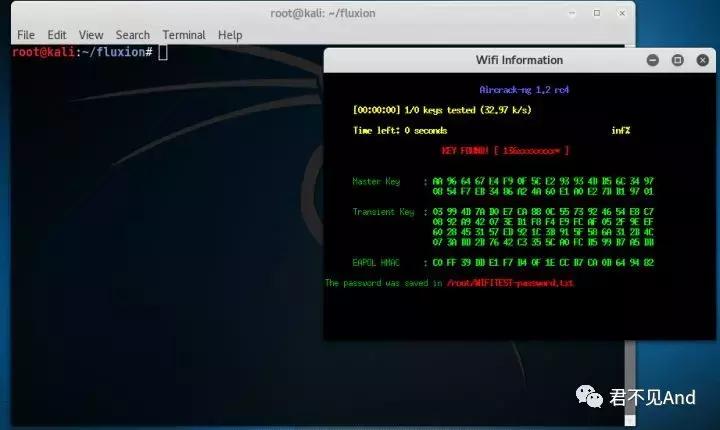
Task: Click the KEY FOUND! result line
Action: [x=505, y=151]
